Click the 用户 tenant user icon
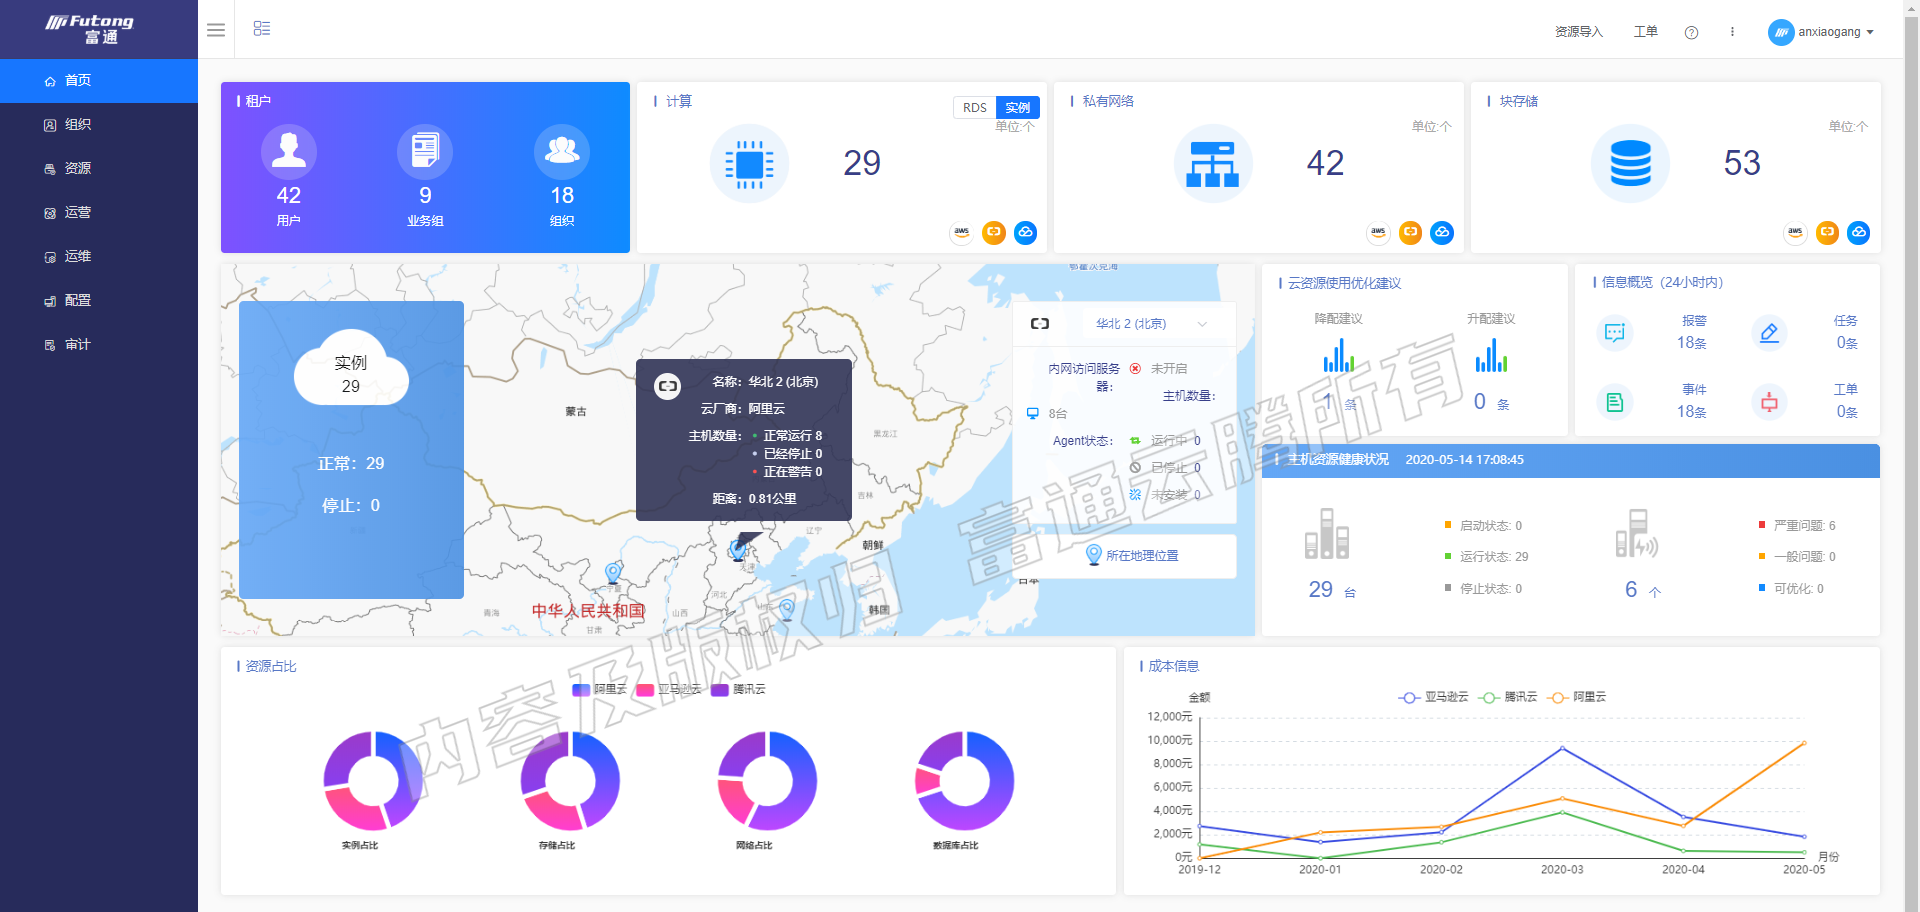Screen dimensions: 1920x912 coord(289,151)
